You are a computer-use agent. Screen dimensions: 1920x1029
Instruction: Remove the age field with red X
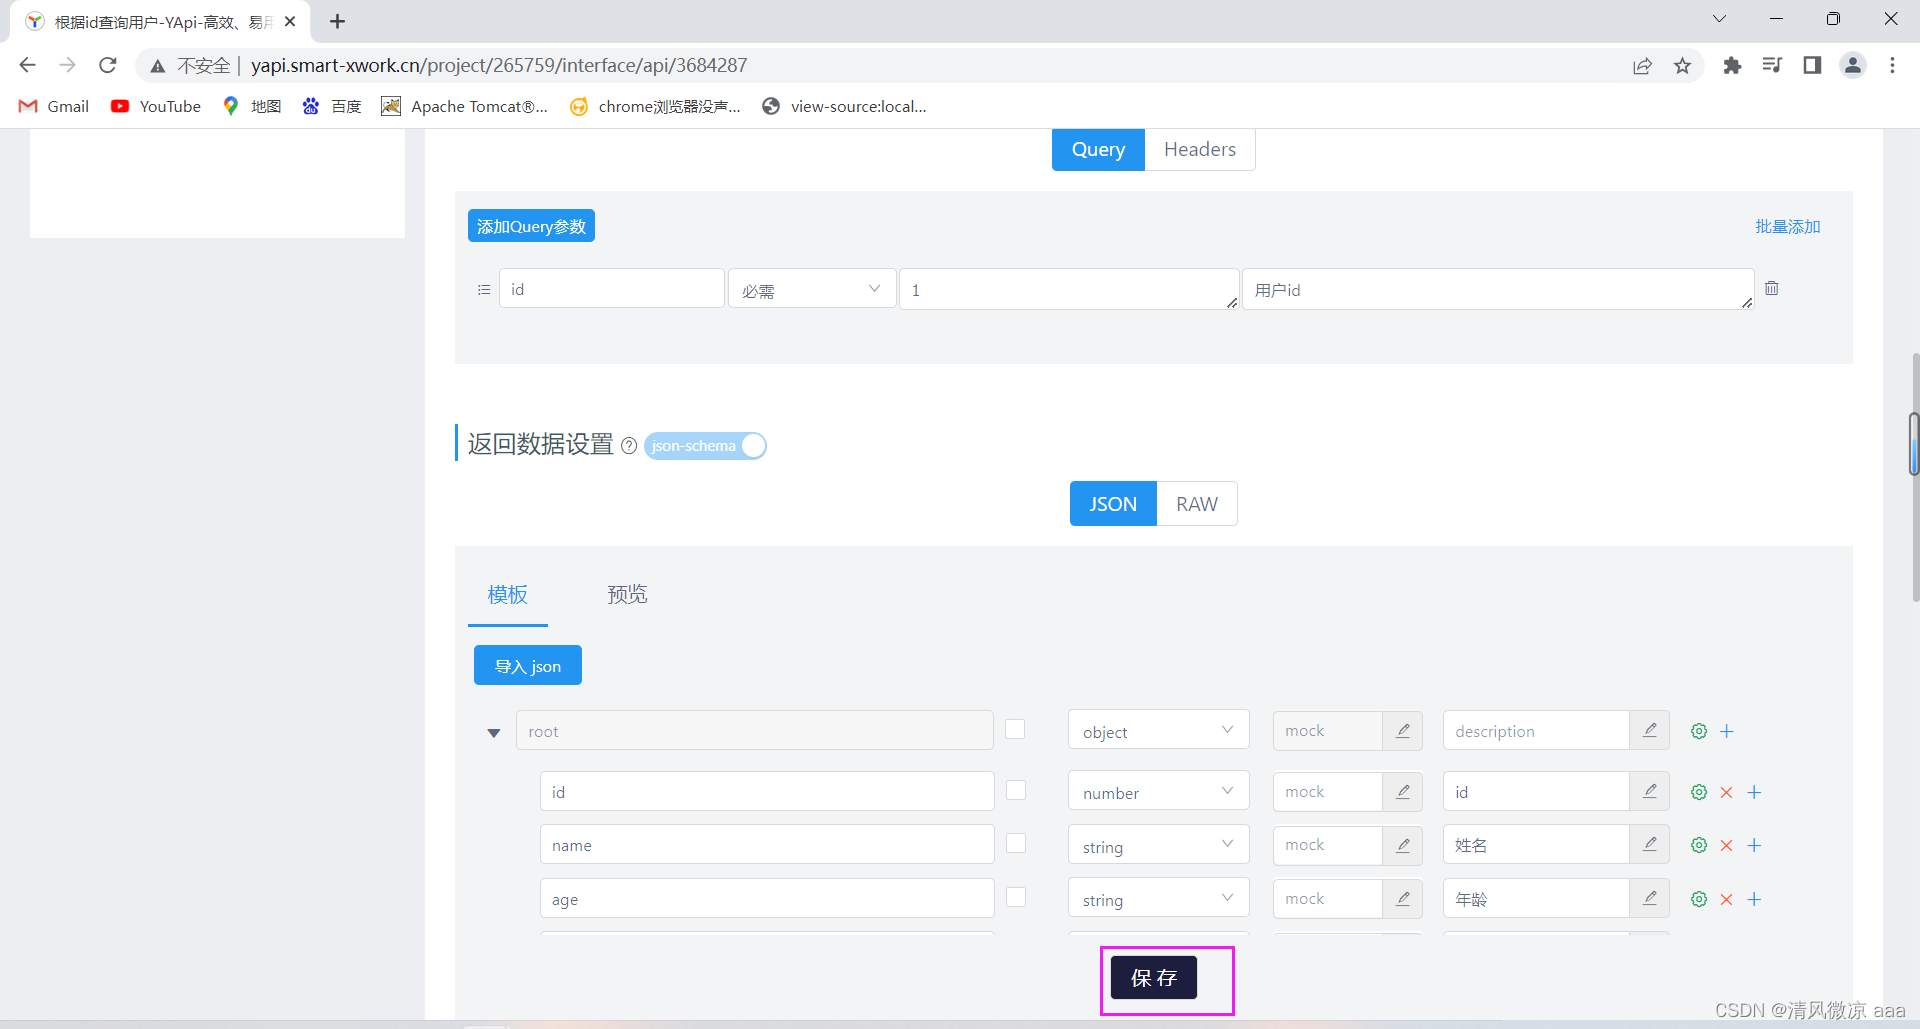tap(1726, 899)
